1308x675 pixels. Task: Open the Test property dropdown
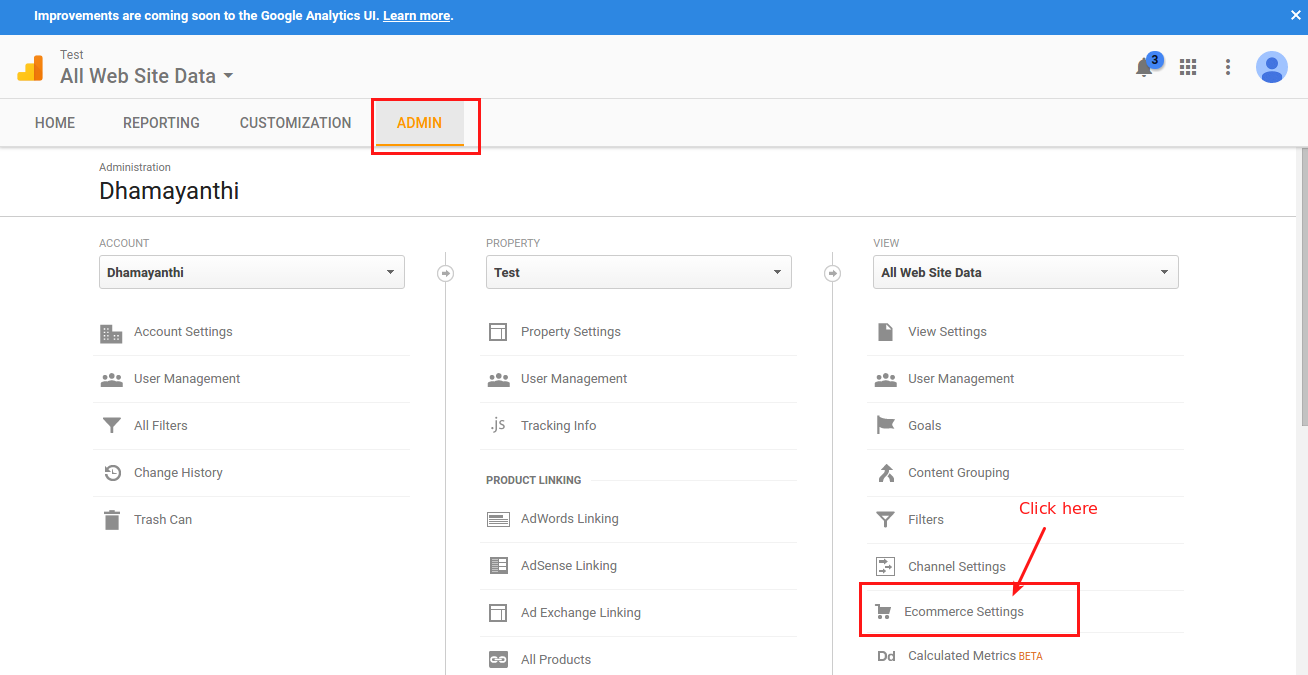pos(639,272)
